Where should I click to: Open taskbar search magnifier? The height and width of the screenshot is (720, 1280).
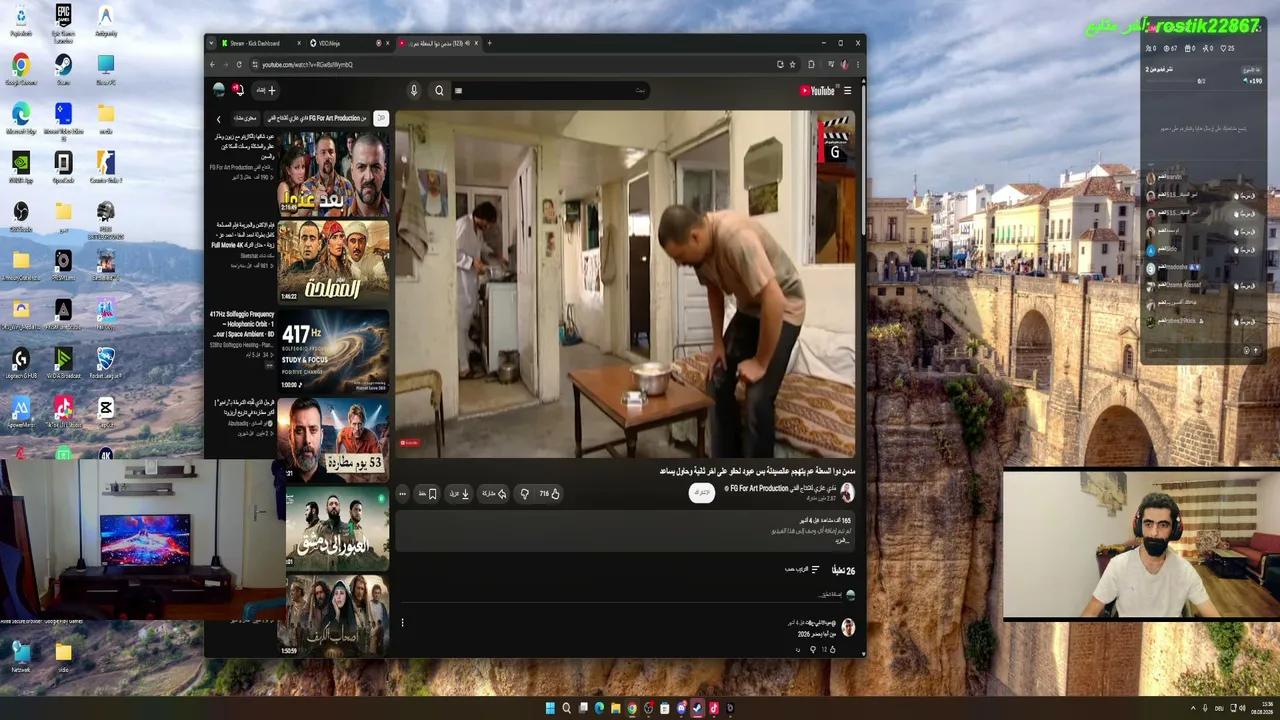click(x=567, y=708)
